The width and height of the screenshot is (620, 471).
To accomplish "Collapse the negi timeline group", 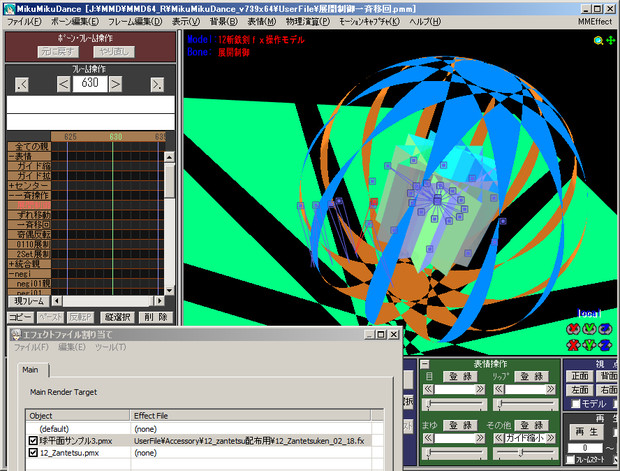I will click(x=11, y=274).
